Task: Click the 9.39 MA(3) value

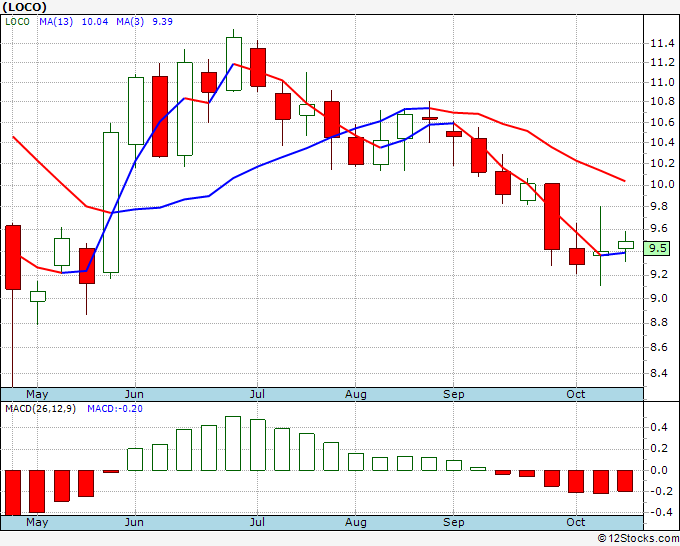Action: 162,22
